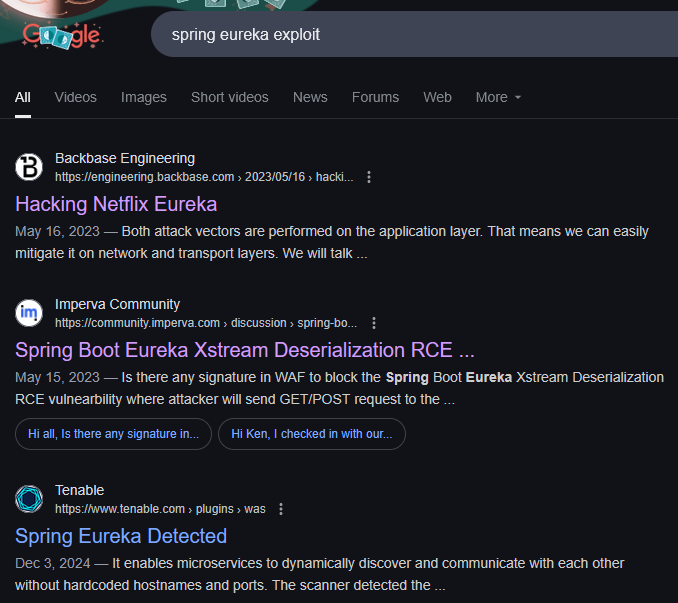Open three-dot menu for Imperva result
This screenshot has height=603, width=678.
point(374,323)
